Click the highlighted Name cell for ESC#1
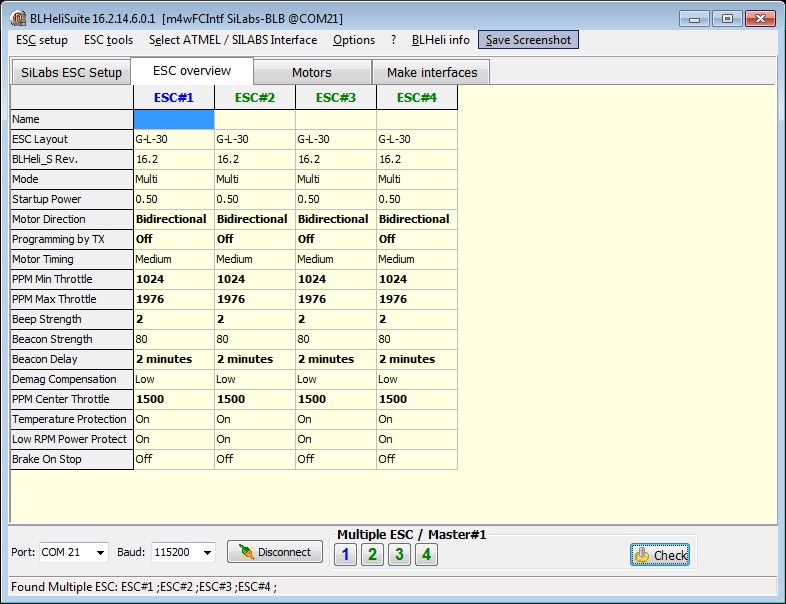This screenshot has width=786, height=604. (174, 119)
